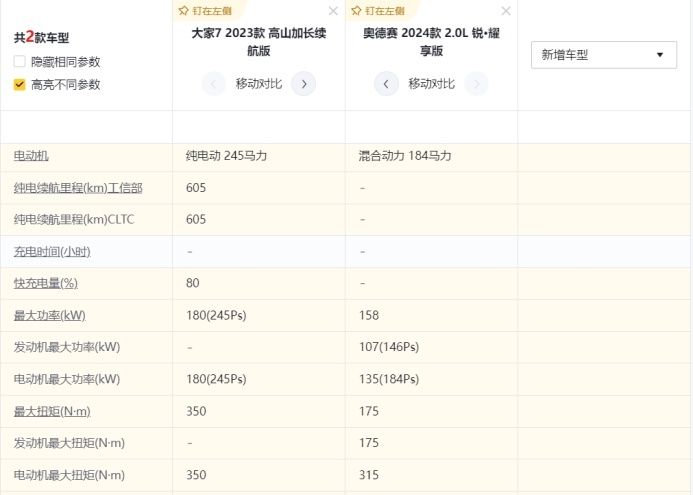This screenshot has width=693, height=495.
Task: Click 180(245Ps) in 最大功率 row
Action: (216, 315)
